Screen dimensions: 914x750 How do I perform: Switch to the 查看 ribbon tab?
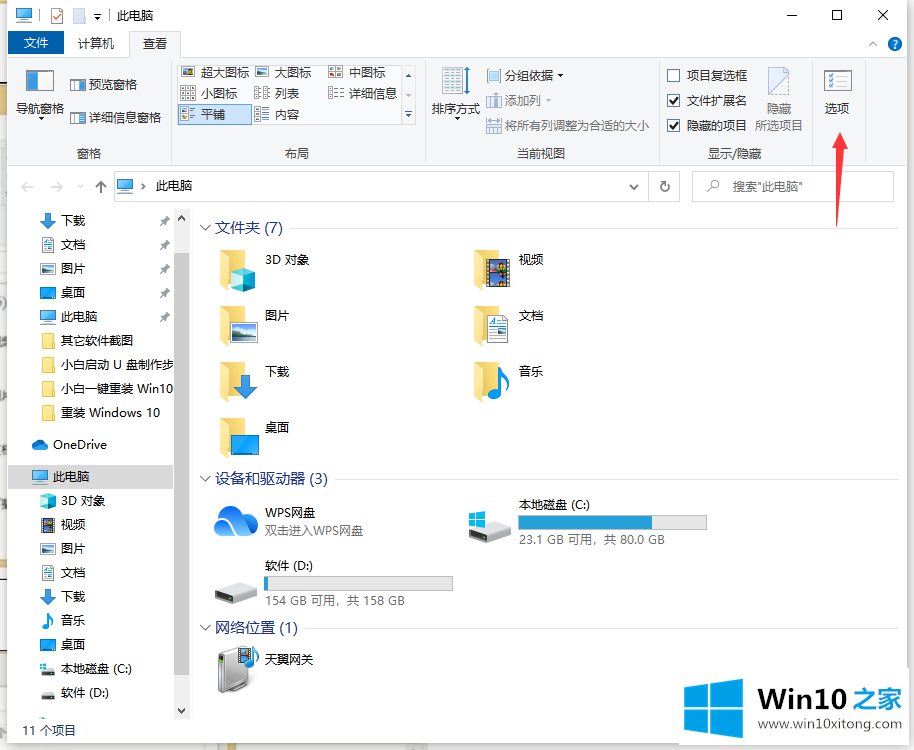[x=155, y=44]
